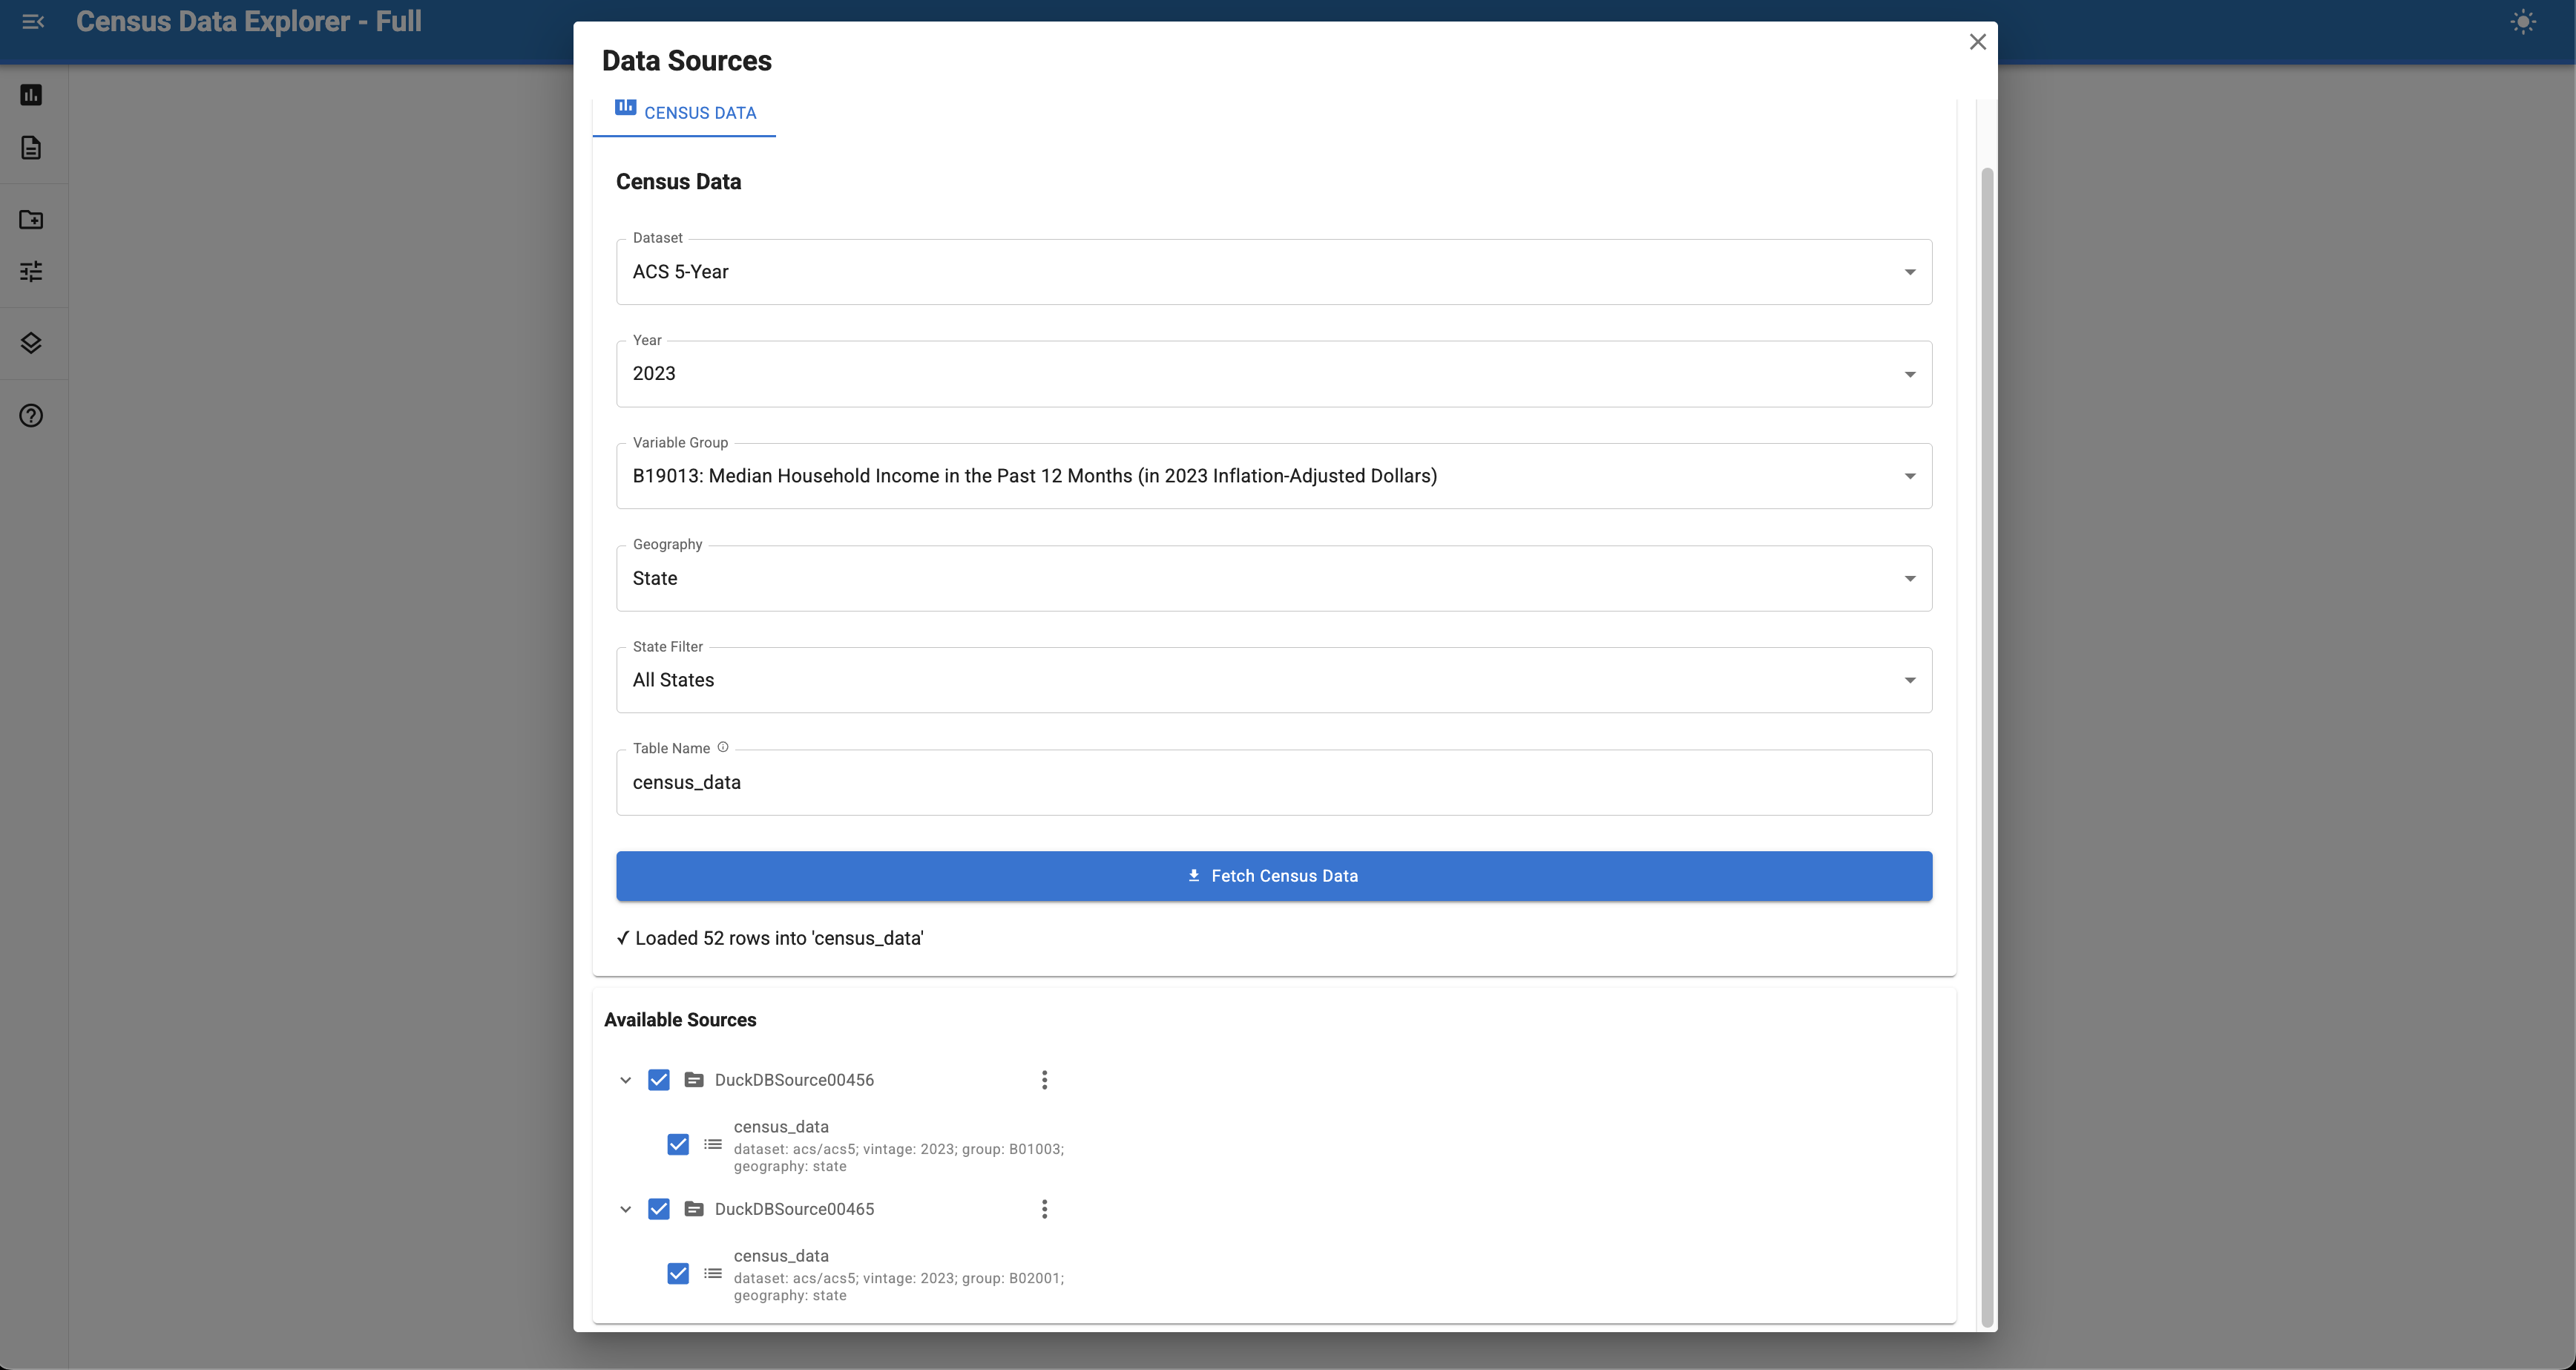Switch to the CENSUS DATA tab
The image size is (2576, 1370).
[x=684, y=112]
